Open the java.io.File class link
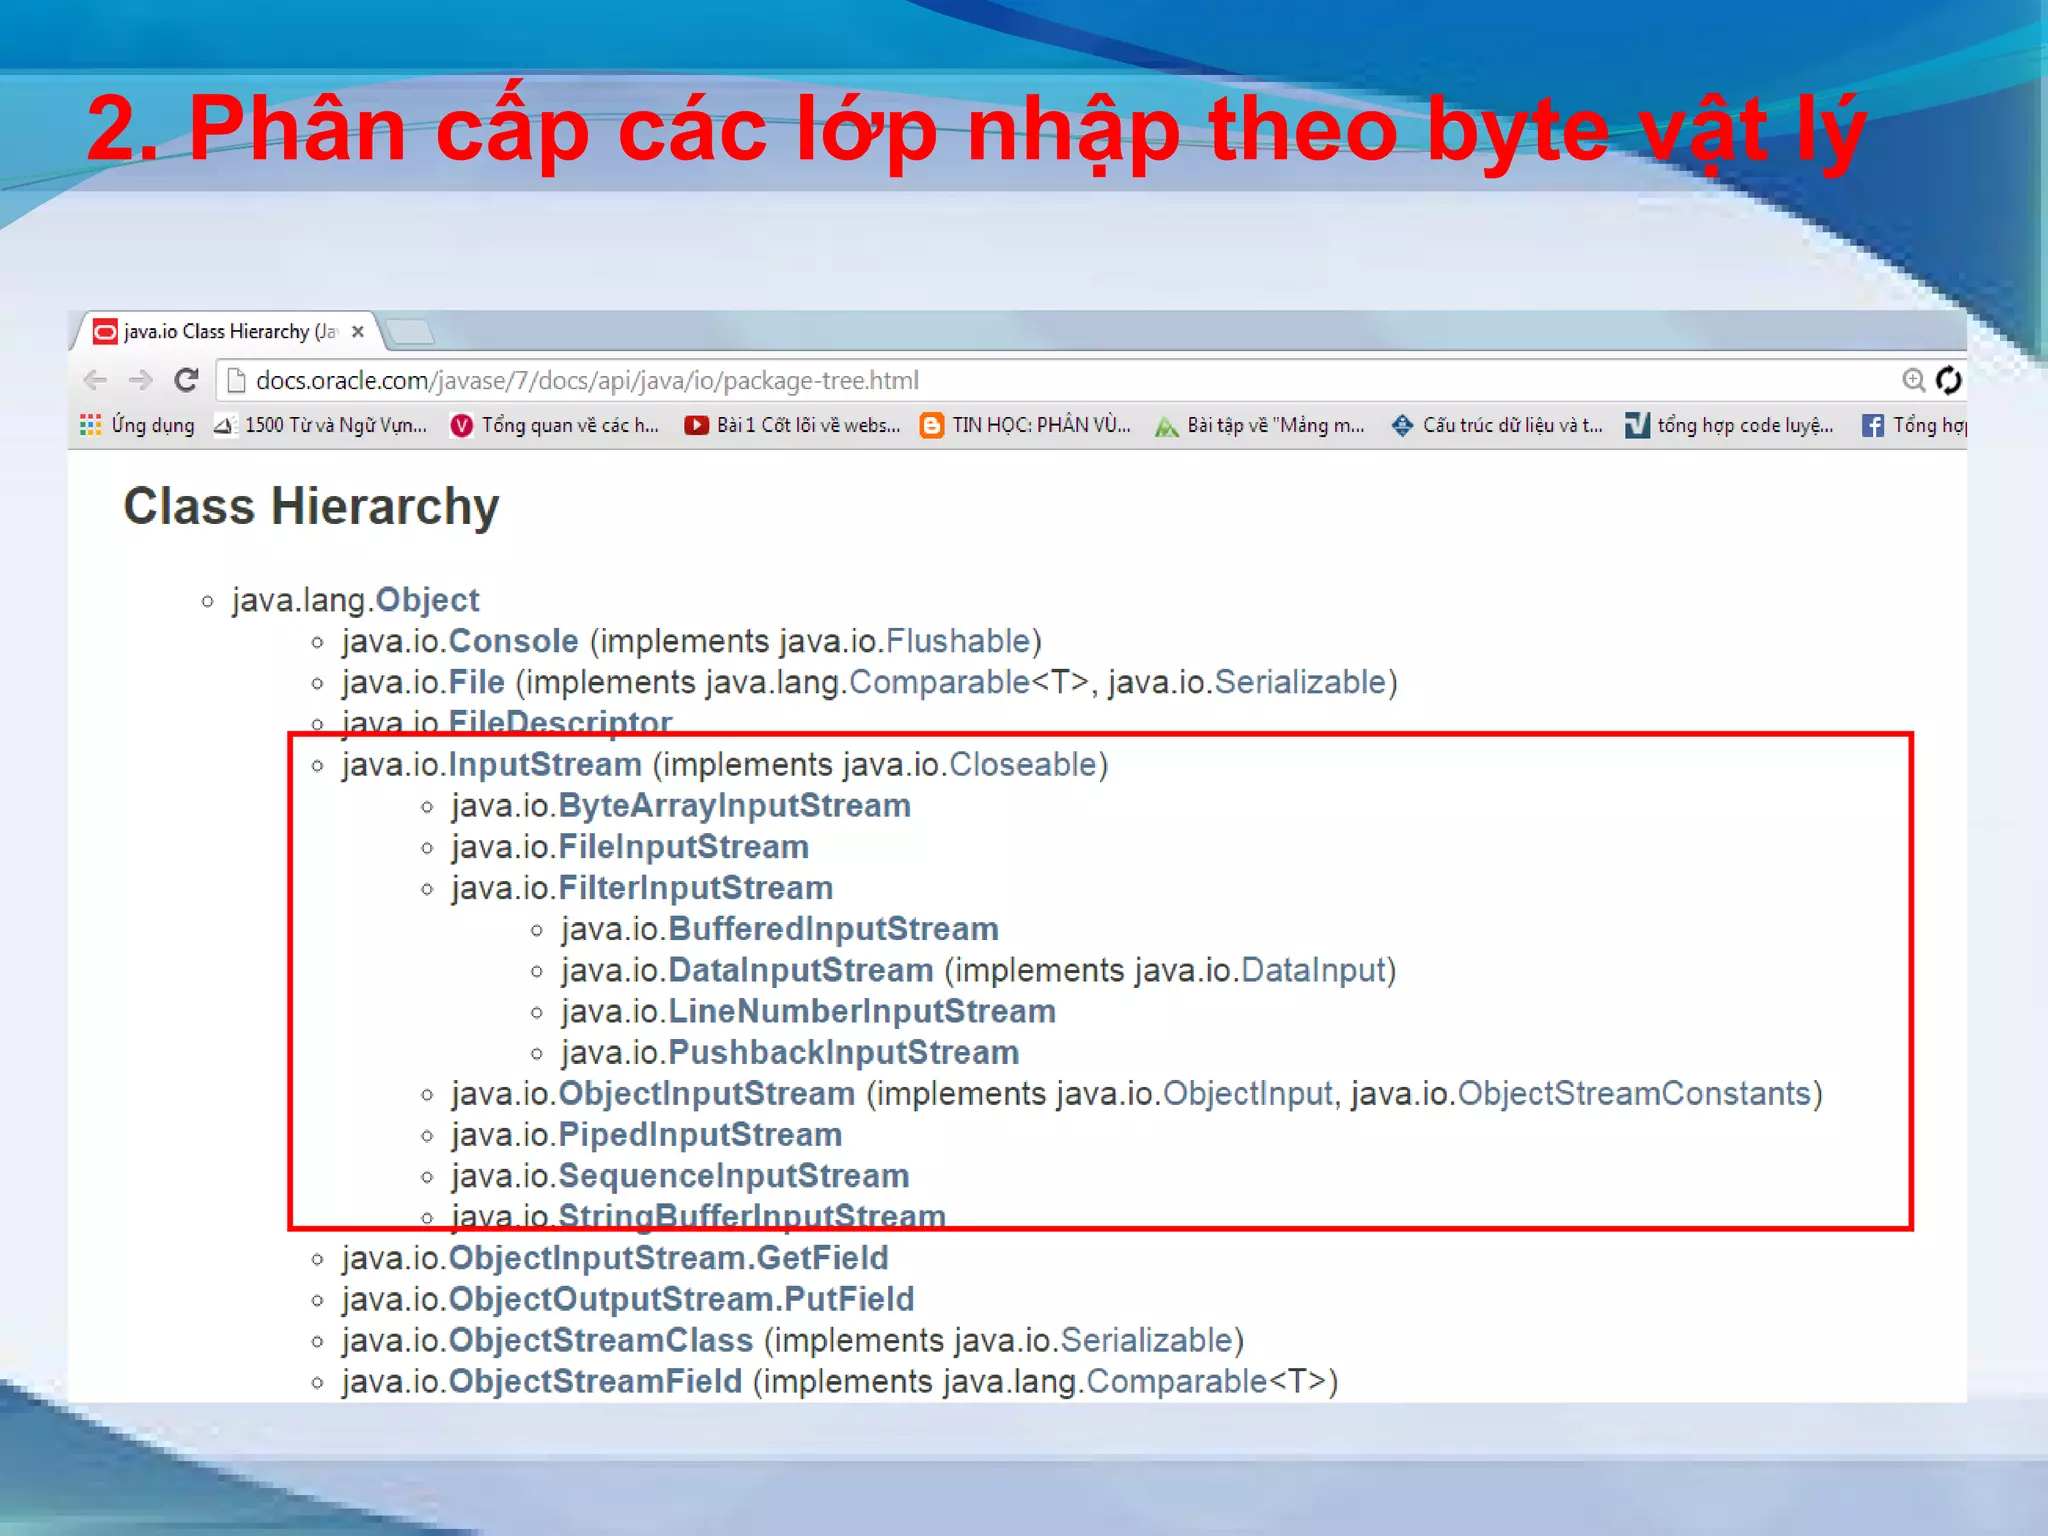This screenshot has height=1536, width=2048. click(476, 682)
